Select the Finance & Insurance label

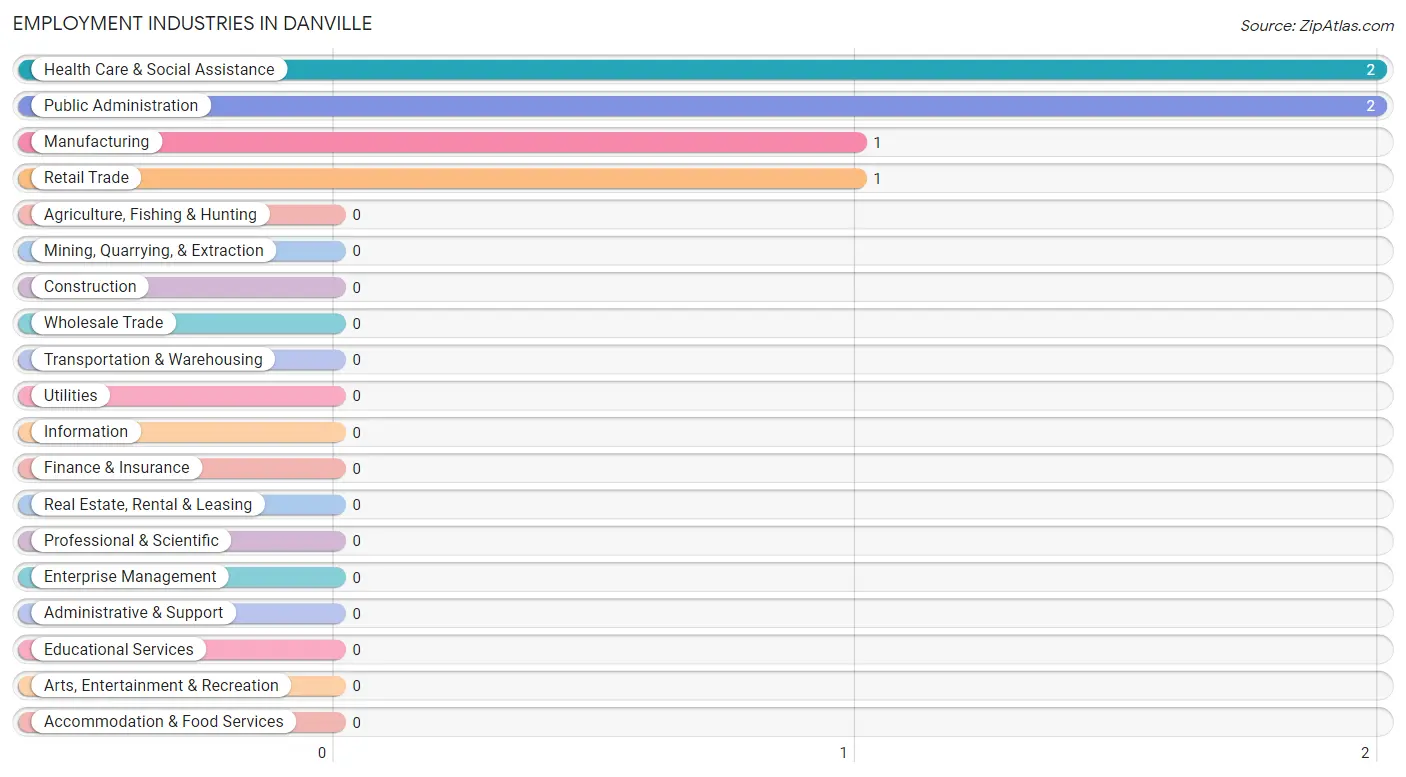point(116,467)
